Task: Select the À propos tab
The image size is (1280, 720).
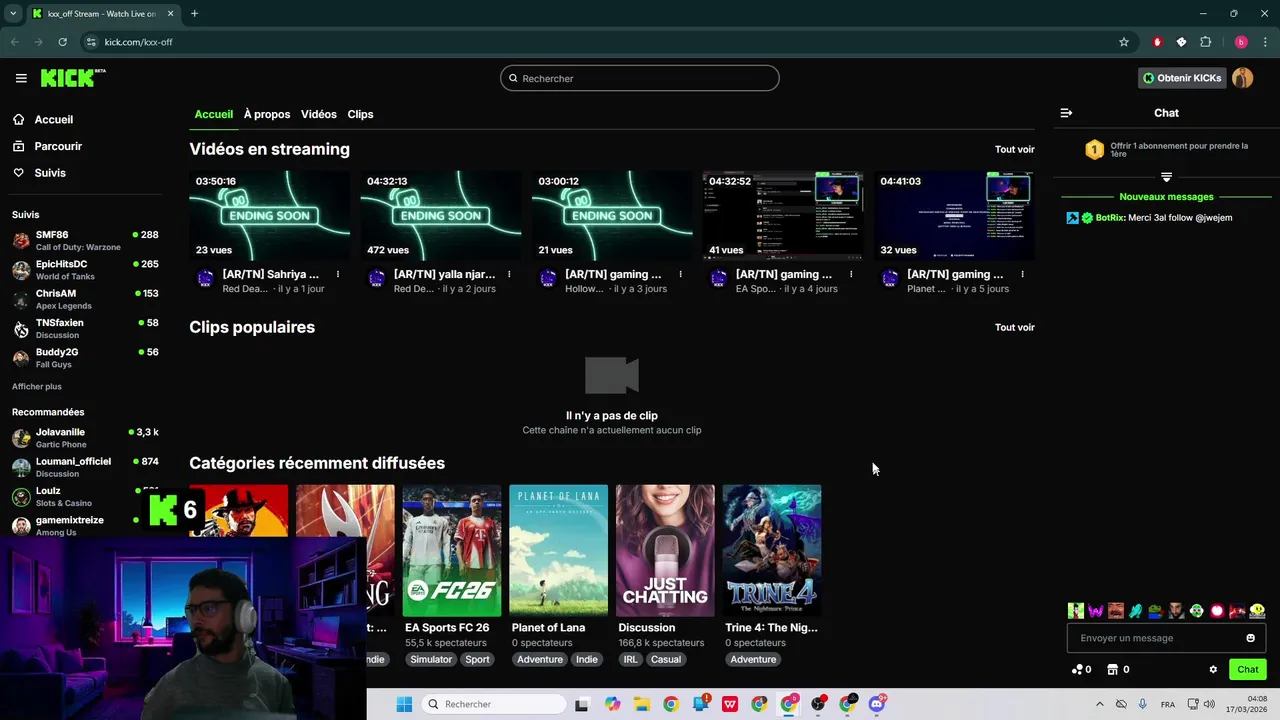Action: (x=267, y=114)
